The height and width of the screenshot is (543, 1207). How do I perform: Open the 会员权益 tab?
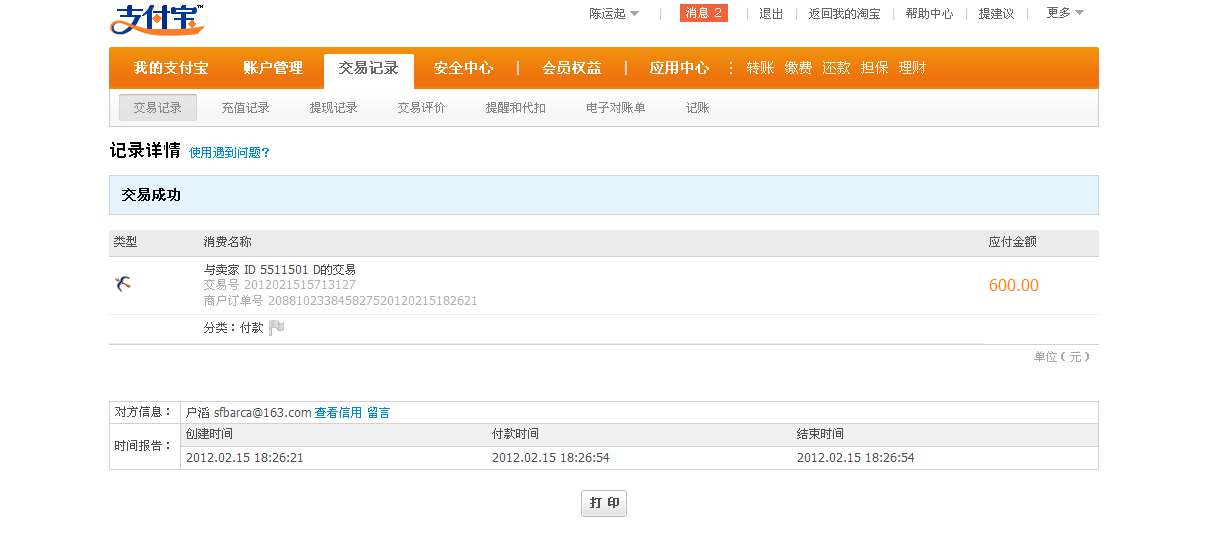click(x=572, y=68)
